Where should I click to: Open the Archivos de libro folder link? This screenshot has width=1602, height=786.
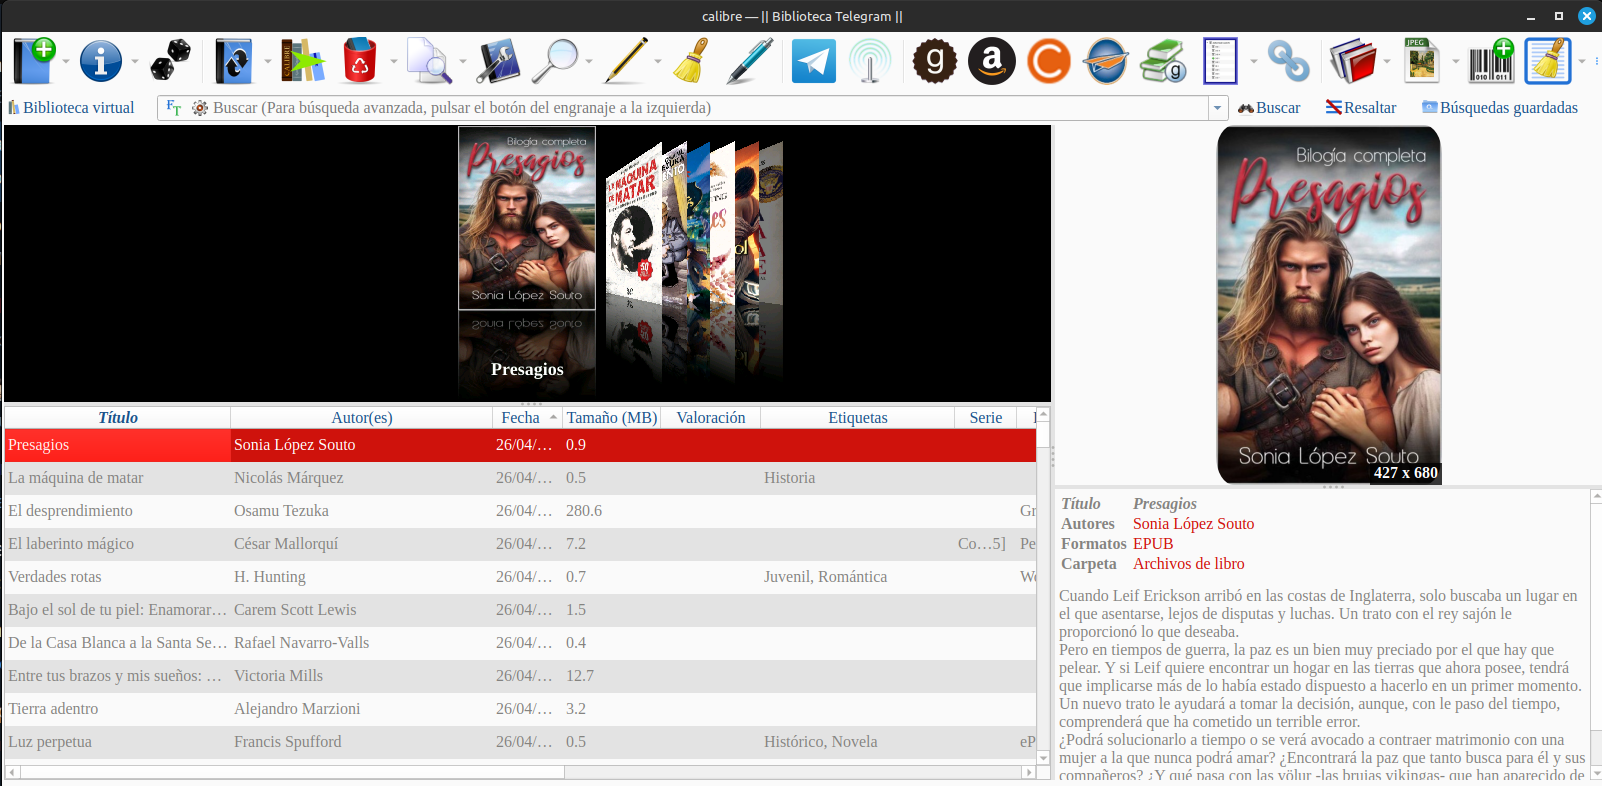(1188, 563)
